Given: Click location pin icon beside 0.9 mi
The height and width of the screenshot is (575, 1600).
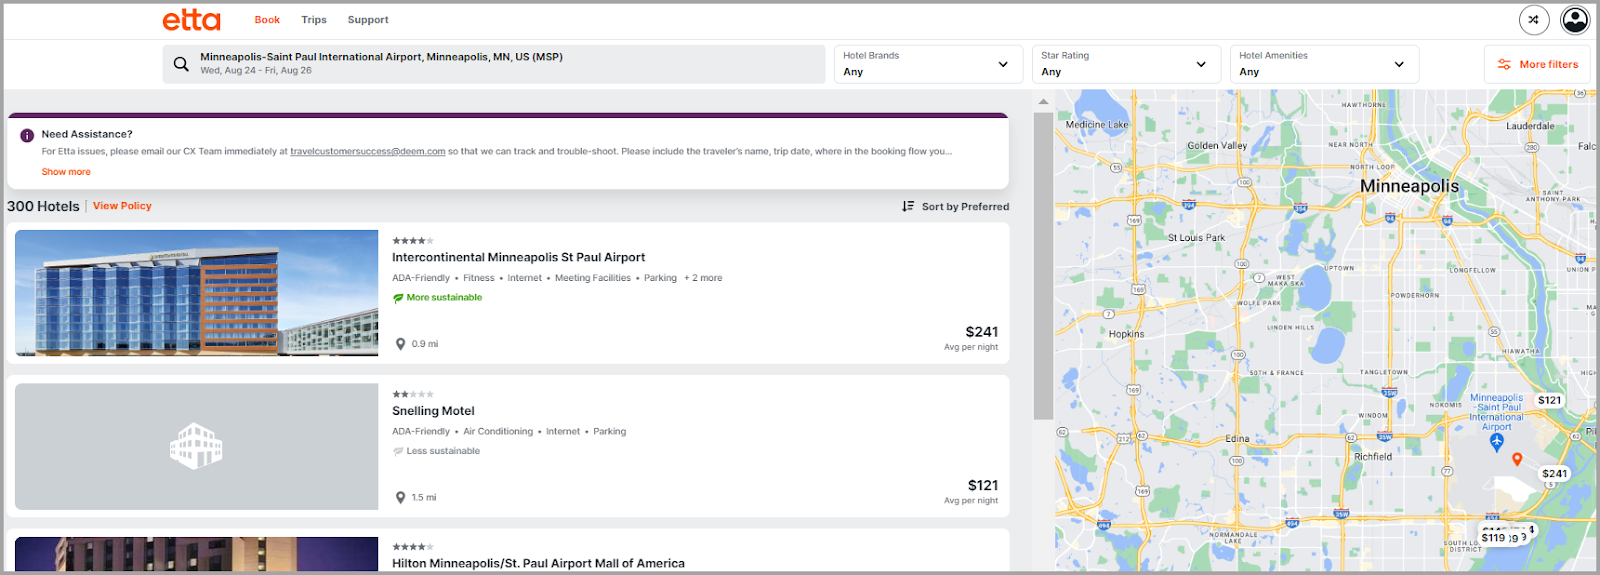Looking at the screenshot, I should point(401,344).
